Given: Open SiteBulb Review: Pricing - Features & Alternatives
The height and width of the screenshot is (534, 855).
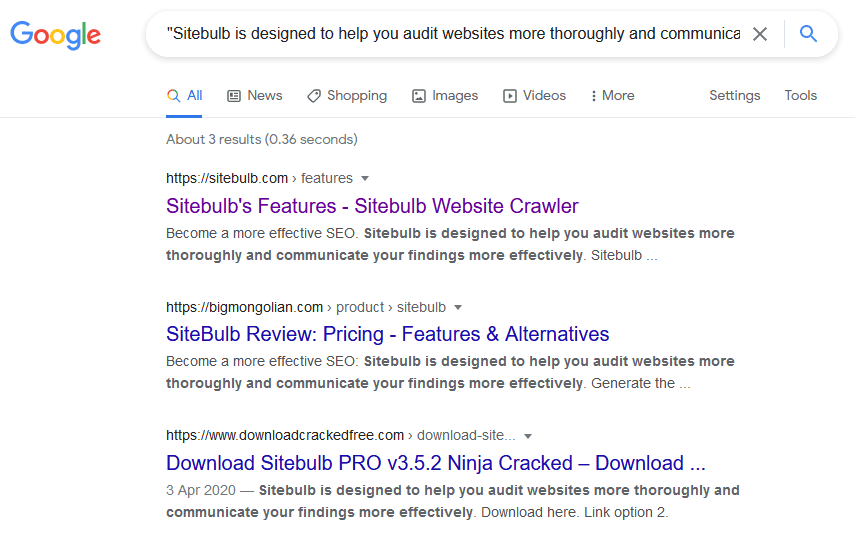Looking at the screenshot, I should click(387, 334).
